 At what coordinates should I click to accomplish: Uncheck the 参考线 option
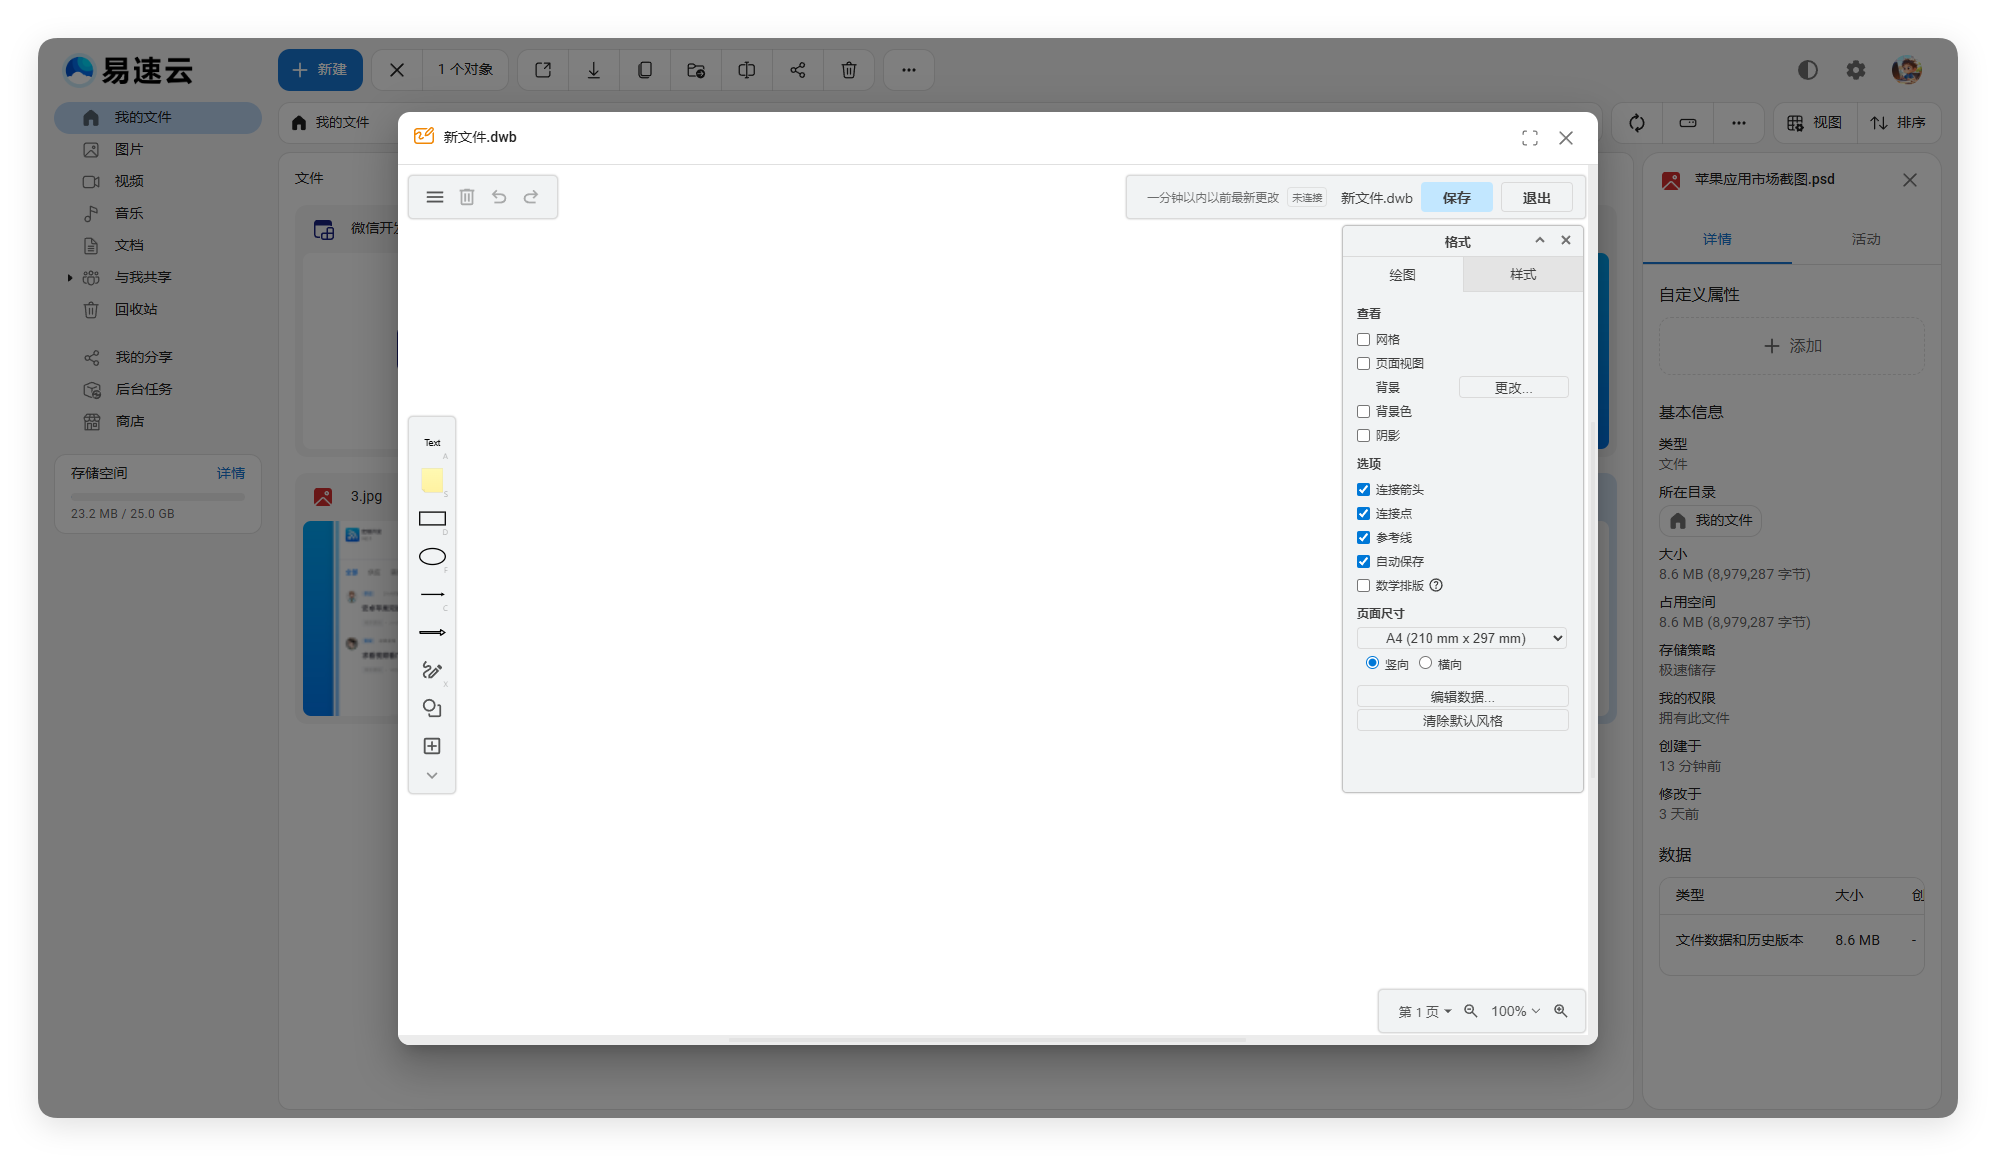(x=1363, y=538)
